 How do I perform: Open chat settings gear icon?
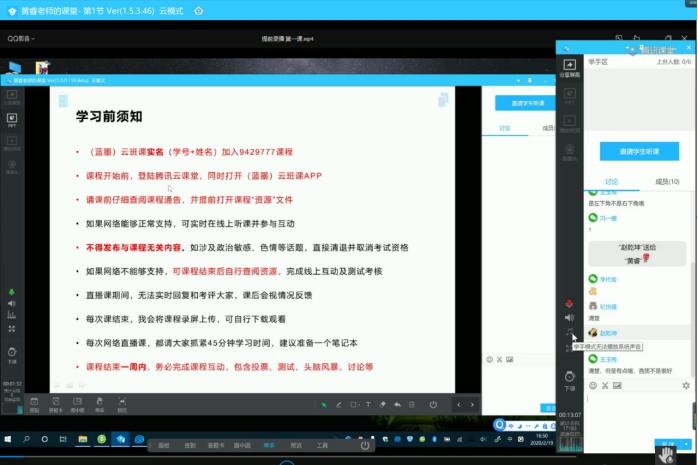pyautogui.click(x=685, y=385)
